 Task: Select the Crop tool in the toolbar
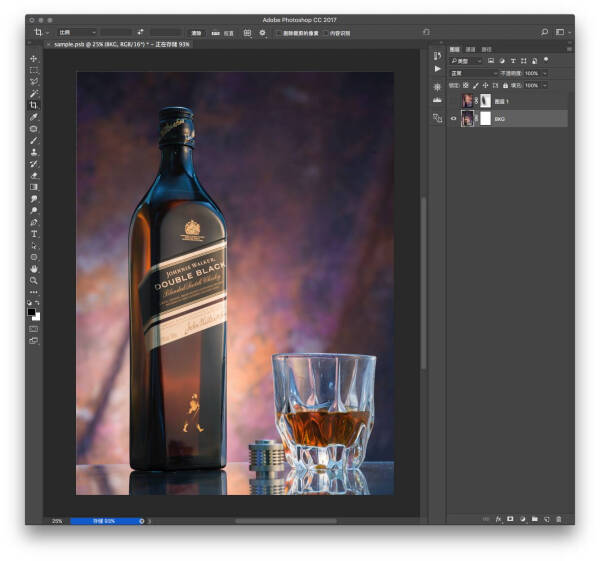(34, 105)
